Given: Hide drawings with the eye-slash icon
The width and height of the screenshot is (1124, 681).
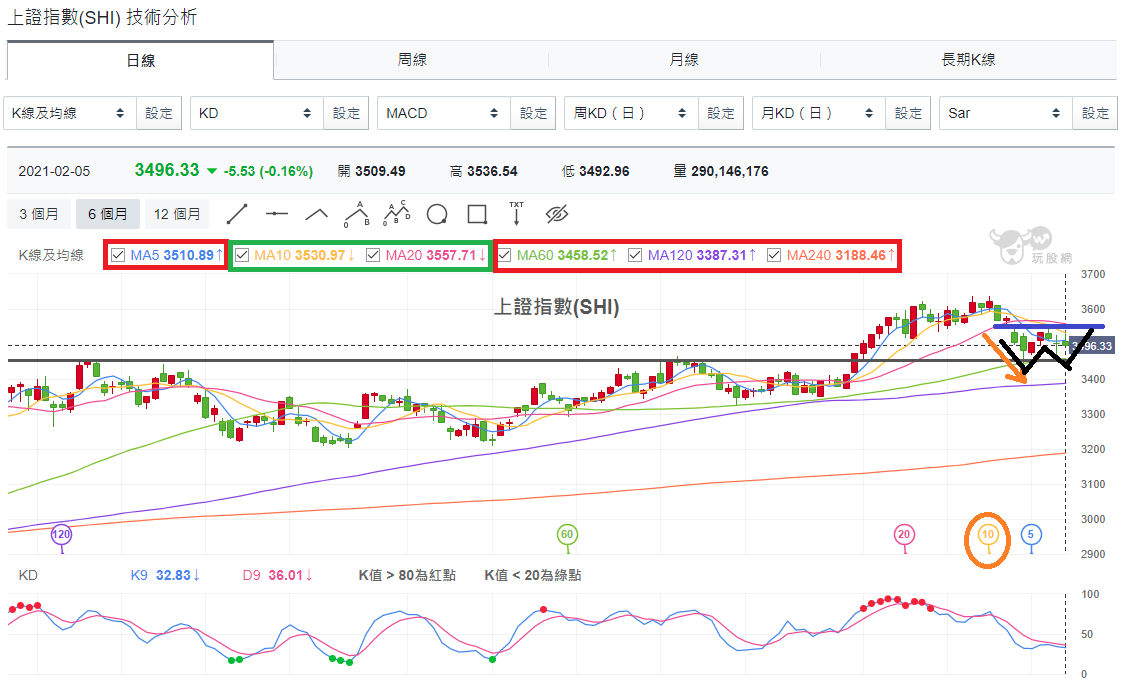Looking at the screenshot, I should point(556,214).
